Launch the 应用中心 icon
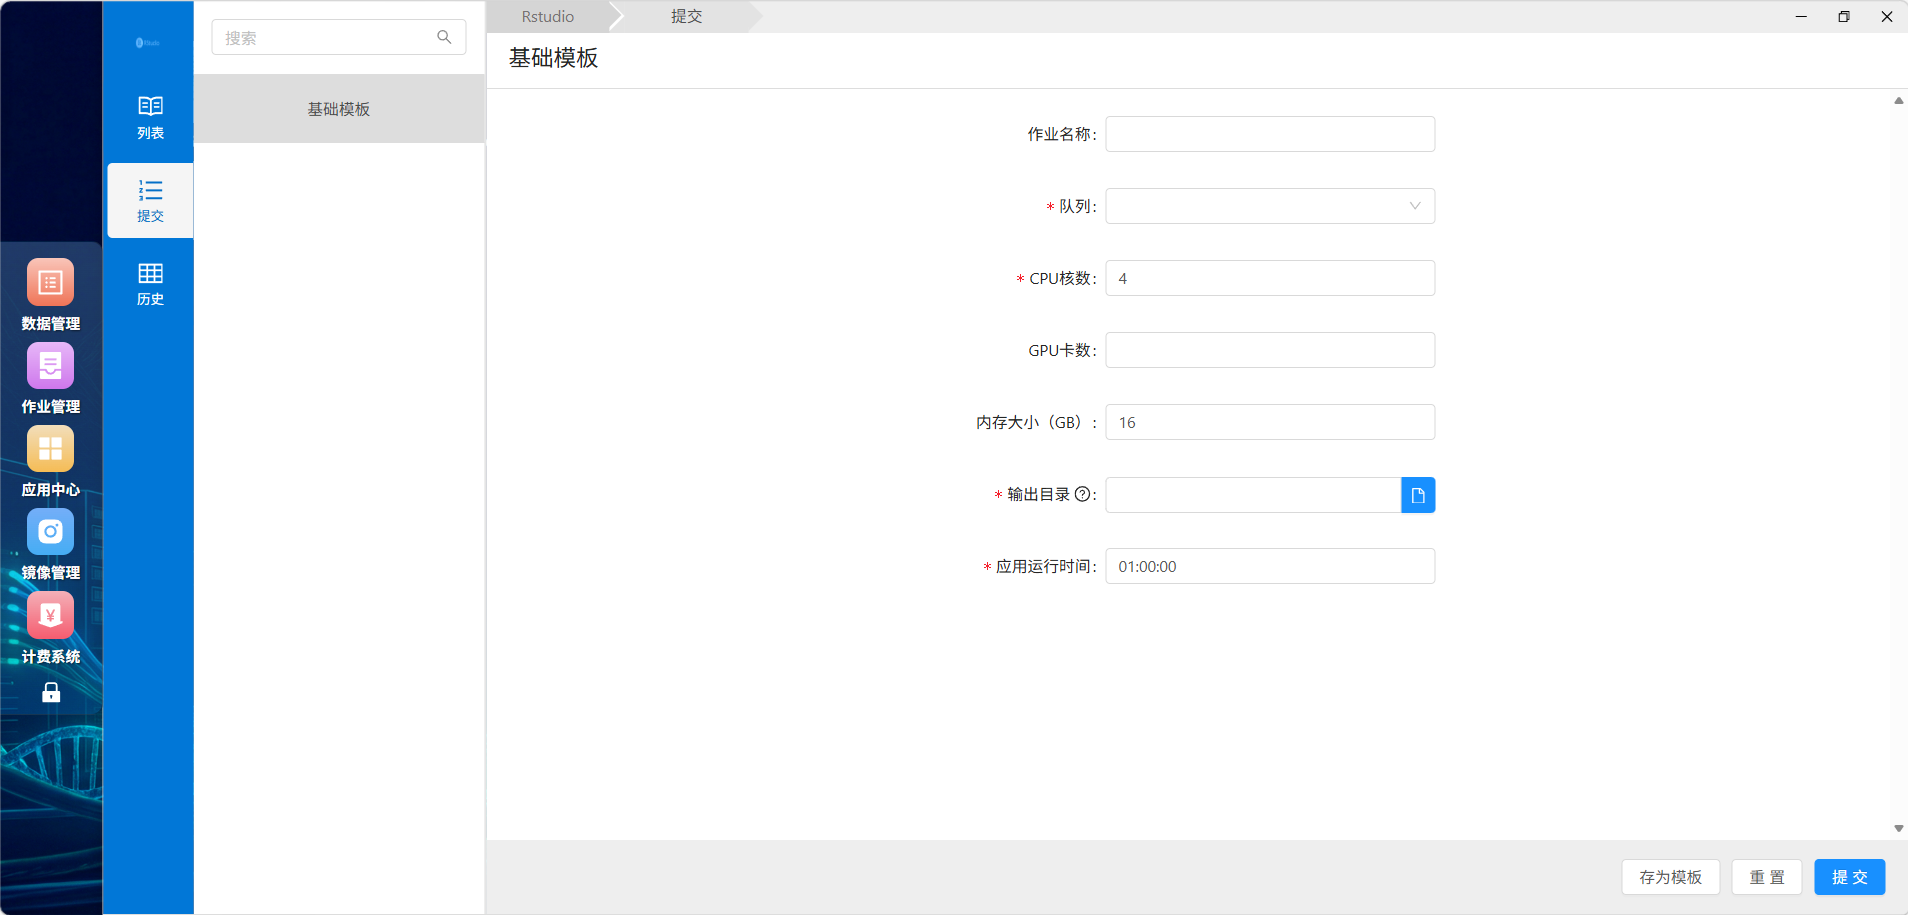The height and width of the screenshot is (915, 1908). [50, 449]
